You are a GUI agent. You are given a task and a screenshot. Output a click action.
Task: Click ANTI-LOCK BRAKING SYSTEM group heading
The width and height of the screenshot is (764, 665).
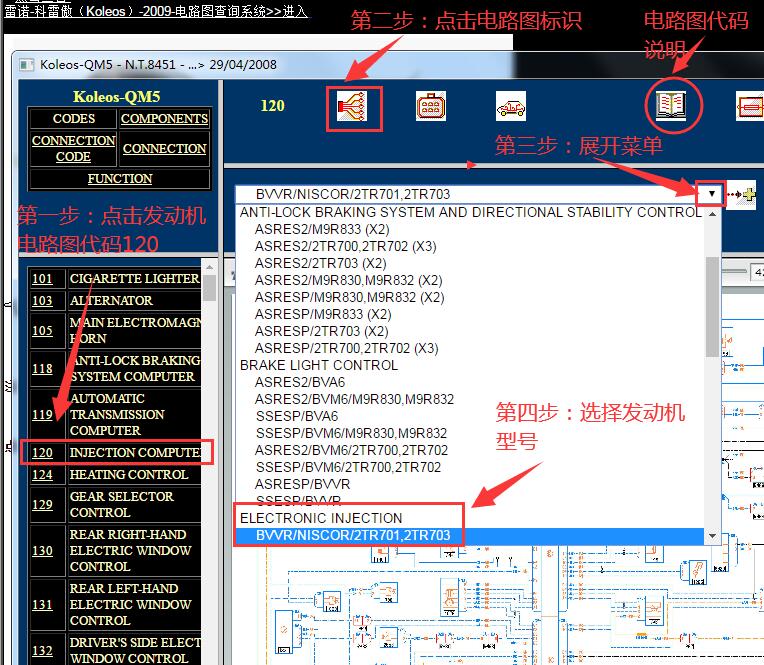(470, 212)
